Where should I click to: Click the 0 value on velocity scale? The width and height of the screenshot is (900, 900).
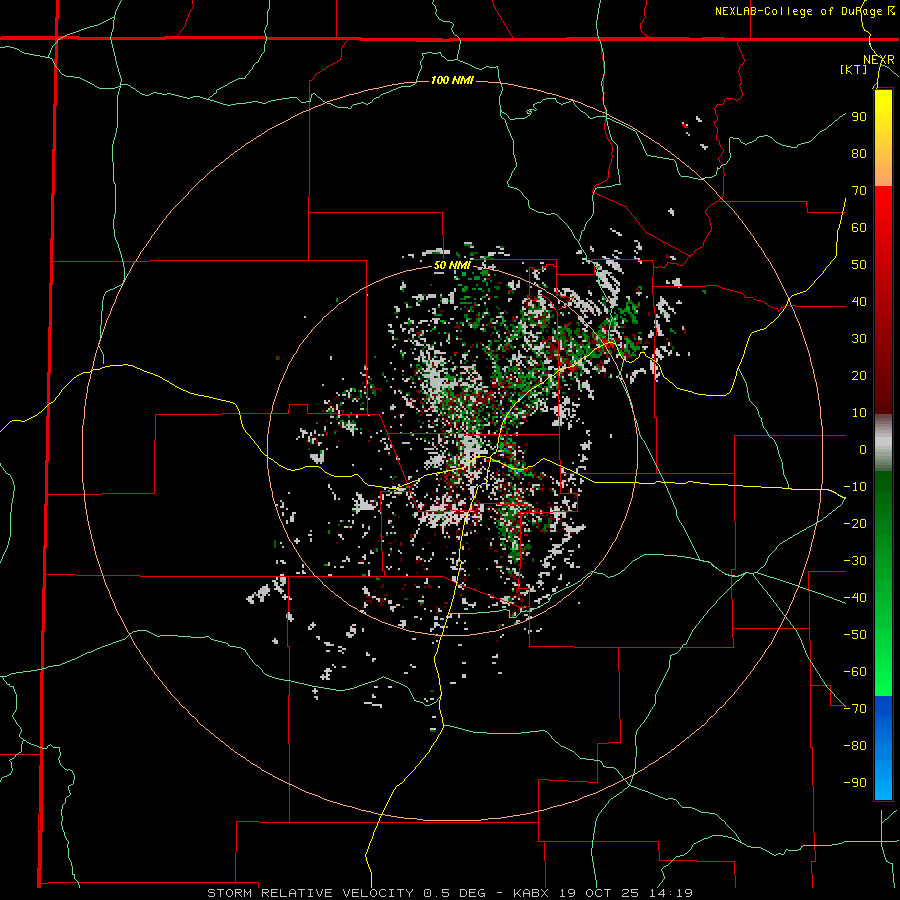pos(863,450)
